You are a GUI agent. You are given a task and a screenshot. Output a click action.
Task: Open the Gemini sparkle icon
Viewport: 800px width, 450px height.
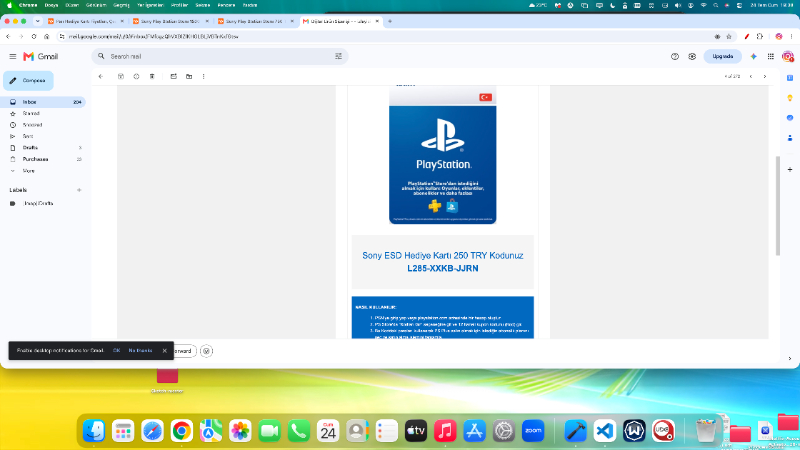(x=754, y=57)
